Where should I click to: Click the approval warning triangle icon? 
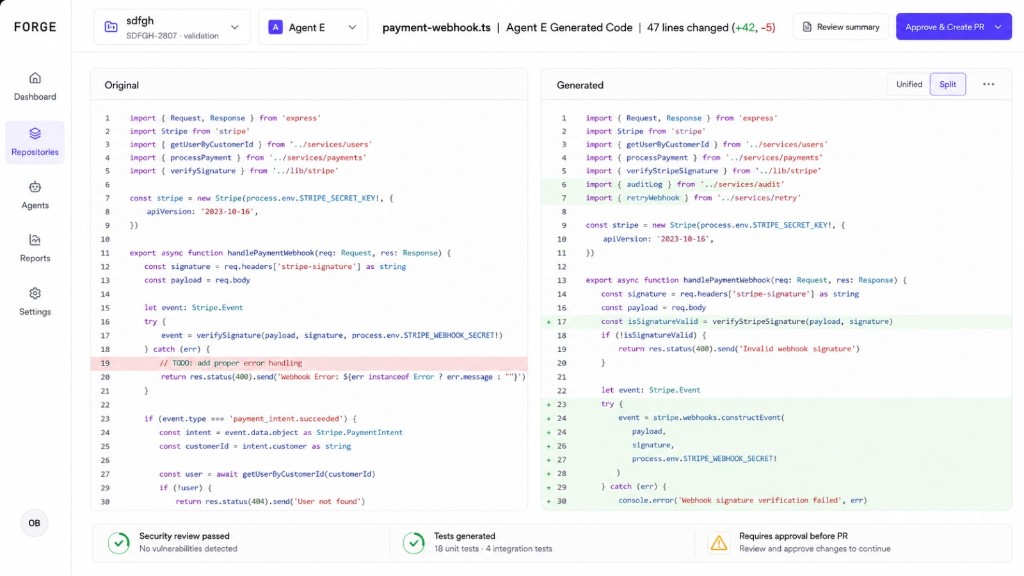coord(719,543)
